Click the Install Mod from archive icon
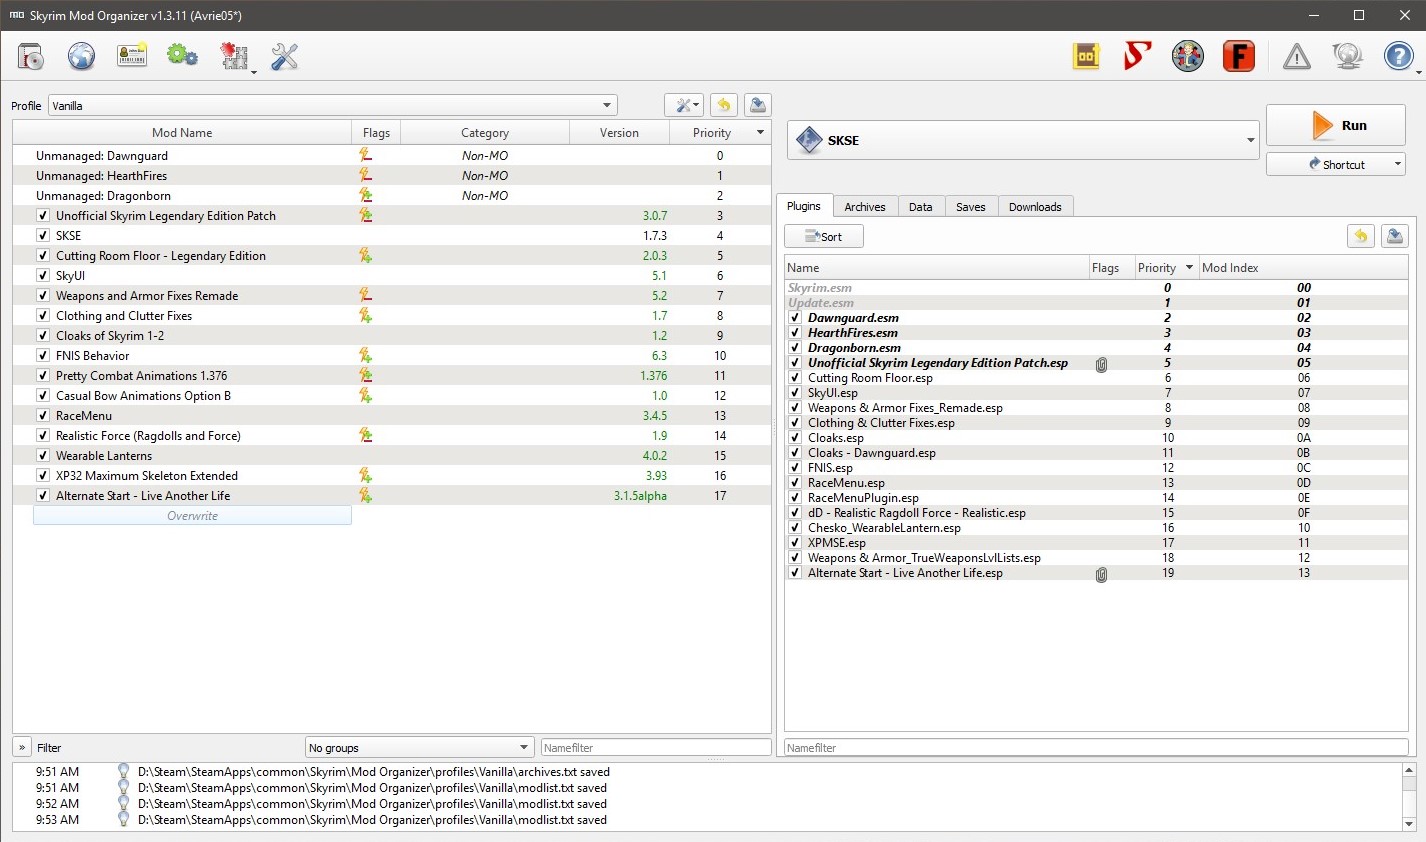This screenshot has width=1426, height=842. pos(31,57)
